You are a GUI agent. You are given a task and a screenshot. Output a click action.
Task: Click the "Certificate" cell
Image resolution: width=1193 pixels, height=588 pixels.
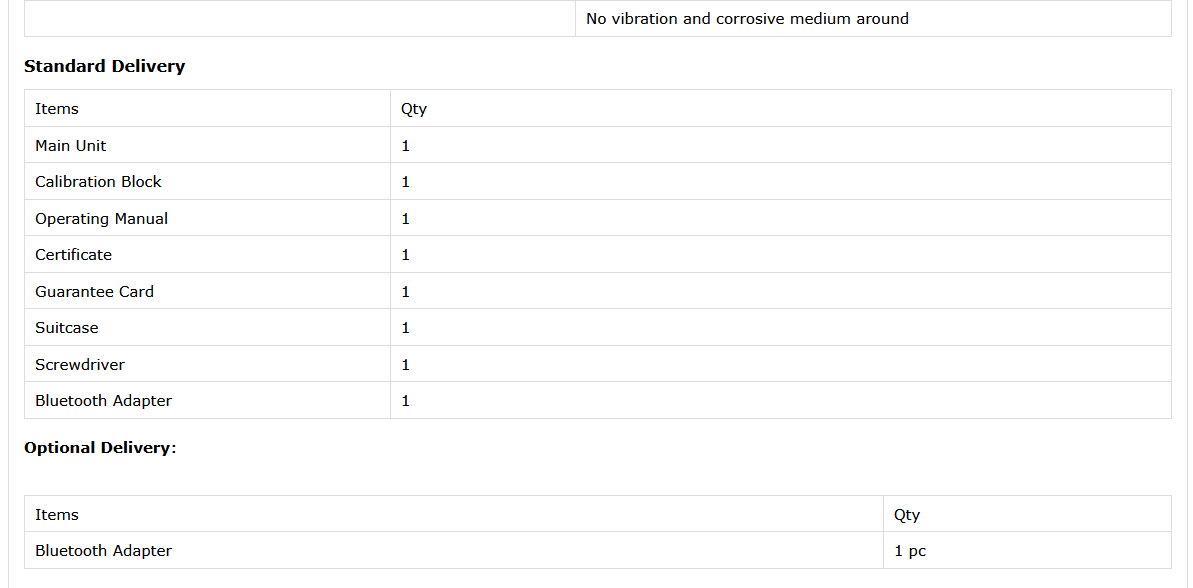[73, 255]
